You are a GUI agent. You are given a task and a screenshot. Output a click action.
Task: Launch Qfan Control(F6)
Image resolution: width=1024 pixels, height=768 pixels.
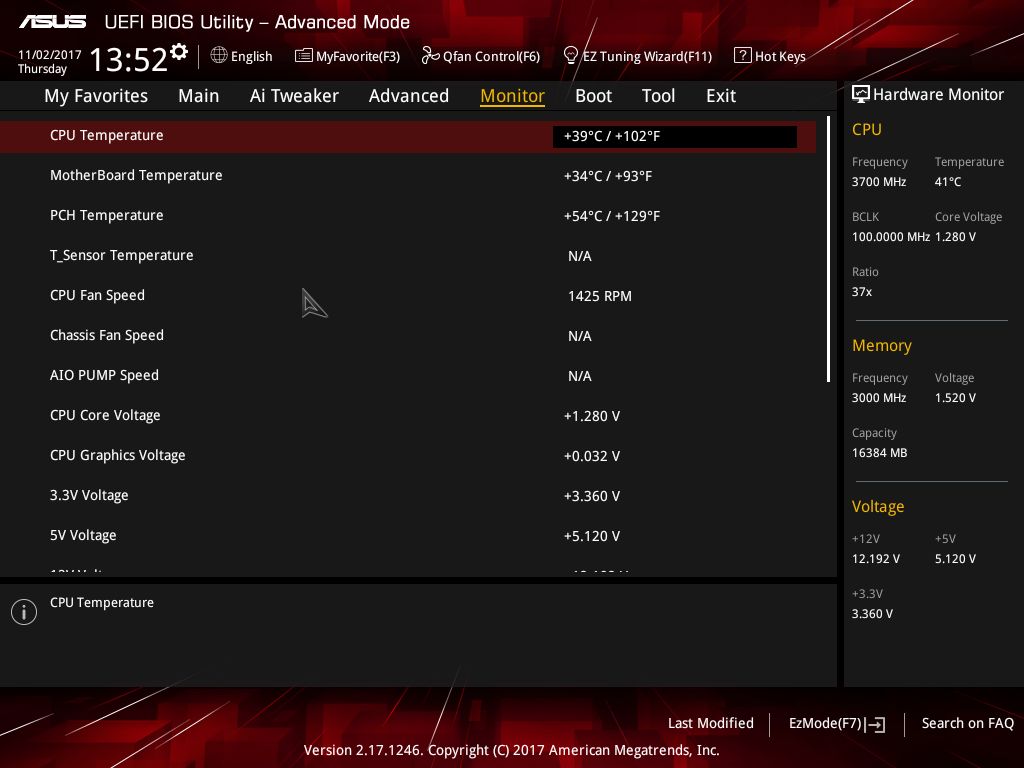(491, 57)
